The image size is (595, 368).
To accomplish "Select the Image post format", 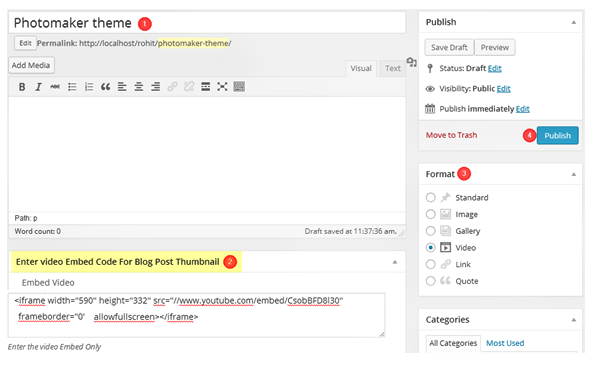I will 430,214.
